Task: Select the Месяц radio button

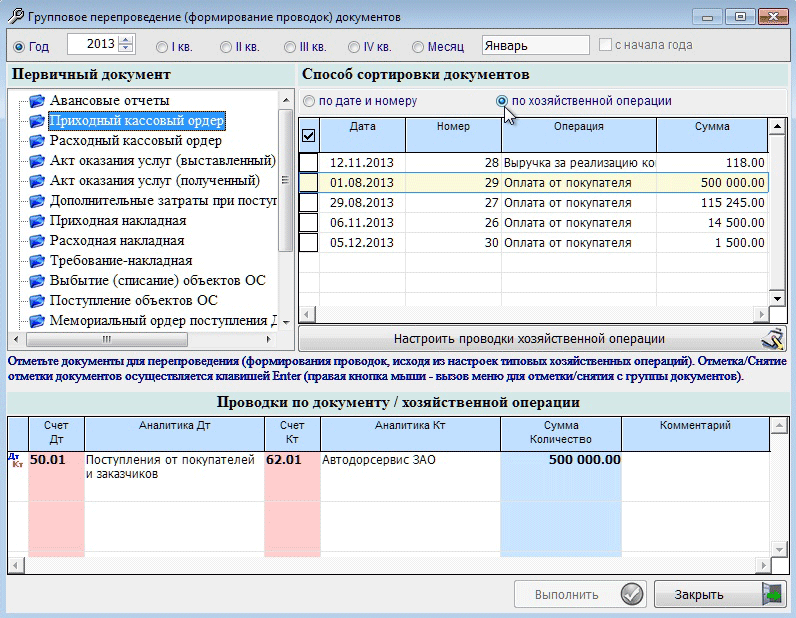Action: pyautogui.click(x=418, y=47)
